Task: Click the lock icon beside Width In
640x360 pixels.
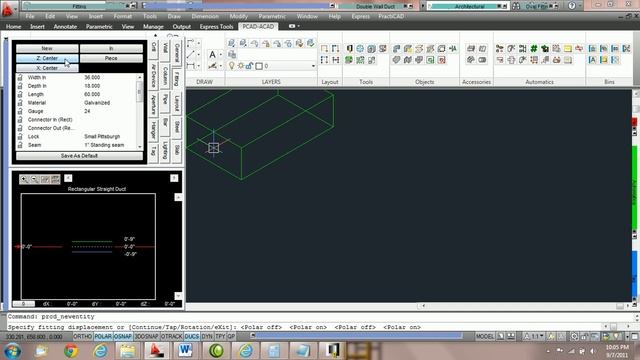Action: point(20,77)
